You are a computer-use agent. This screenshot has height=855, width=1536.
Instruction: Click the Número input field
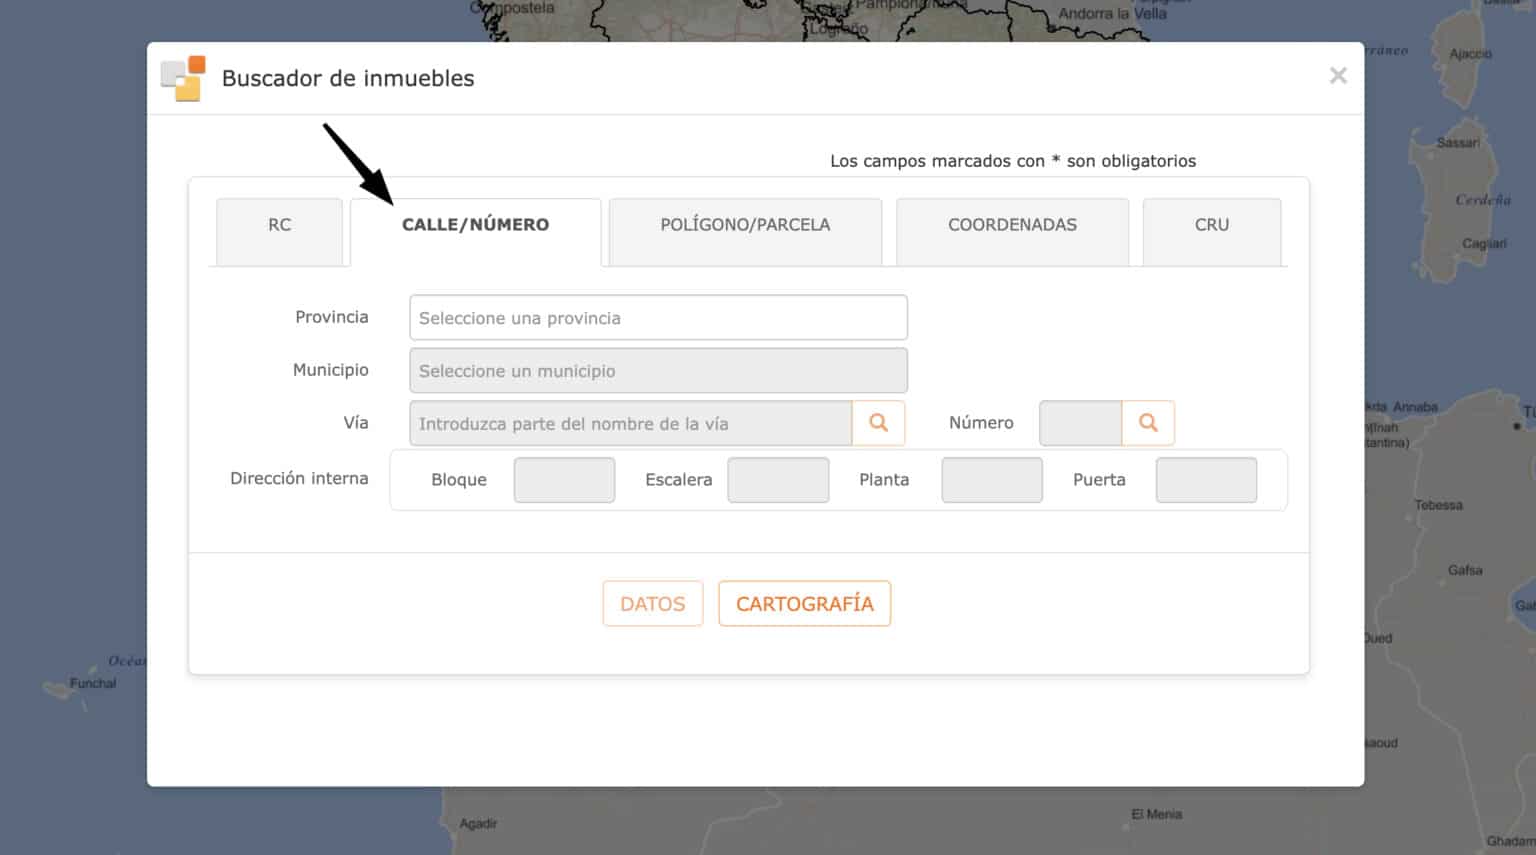[x=1080, y=423]
